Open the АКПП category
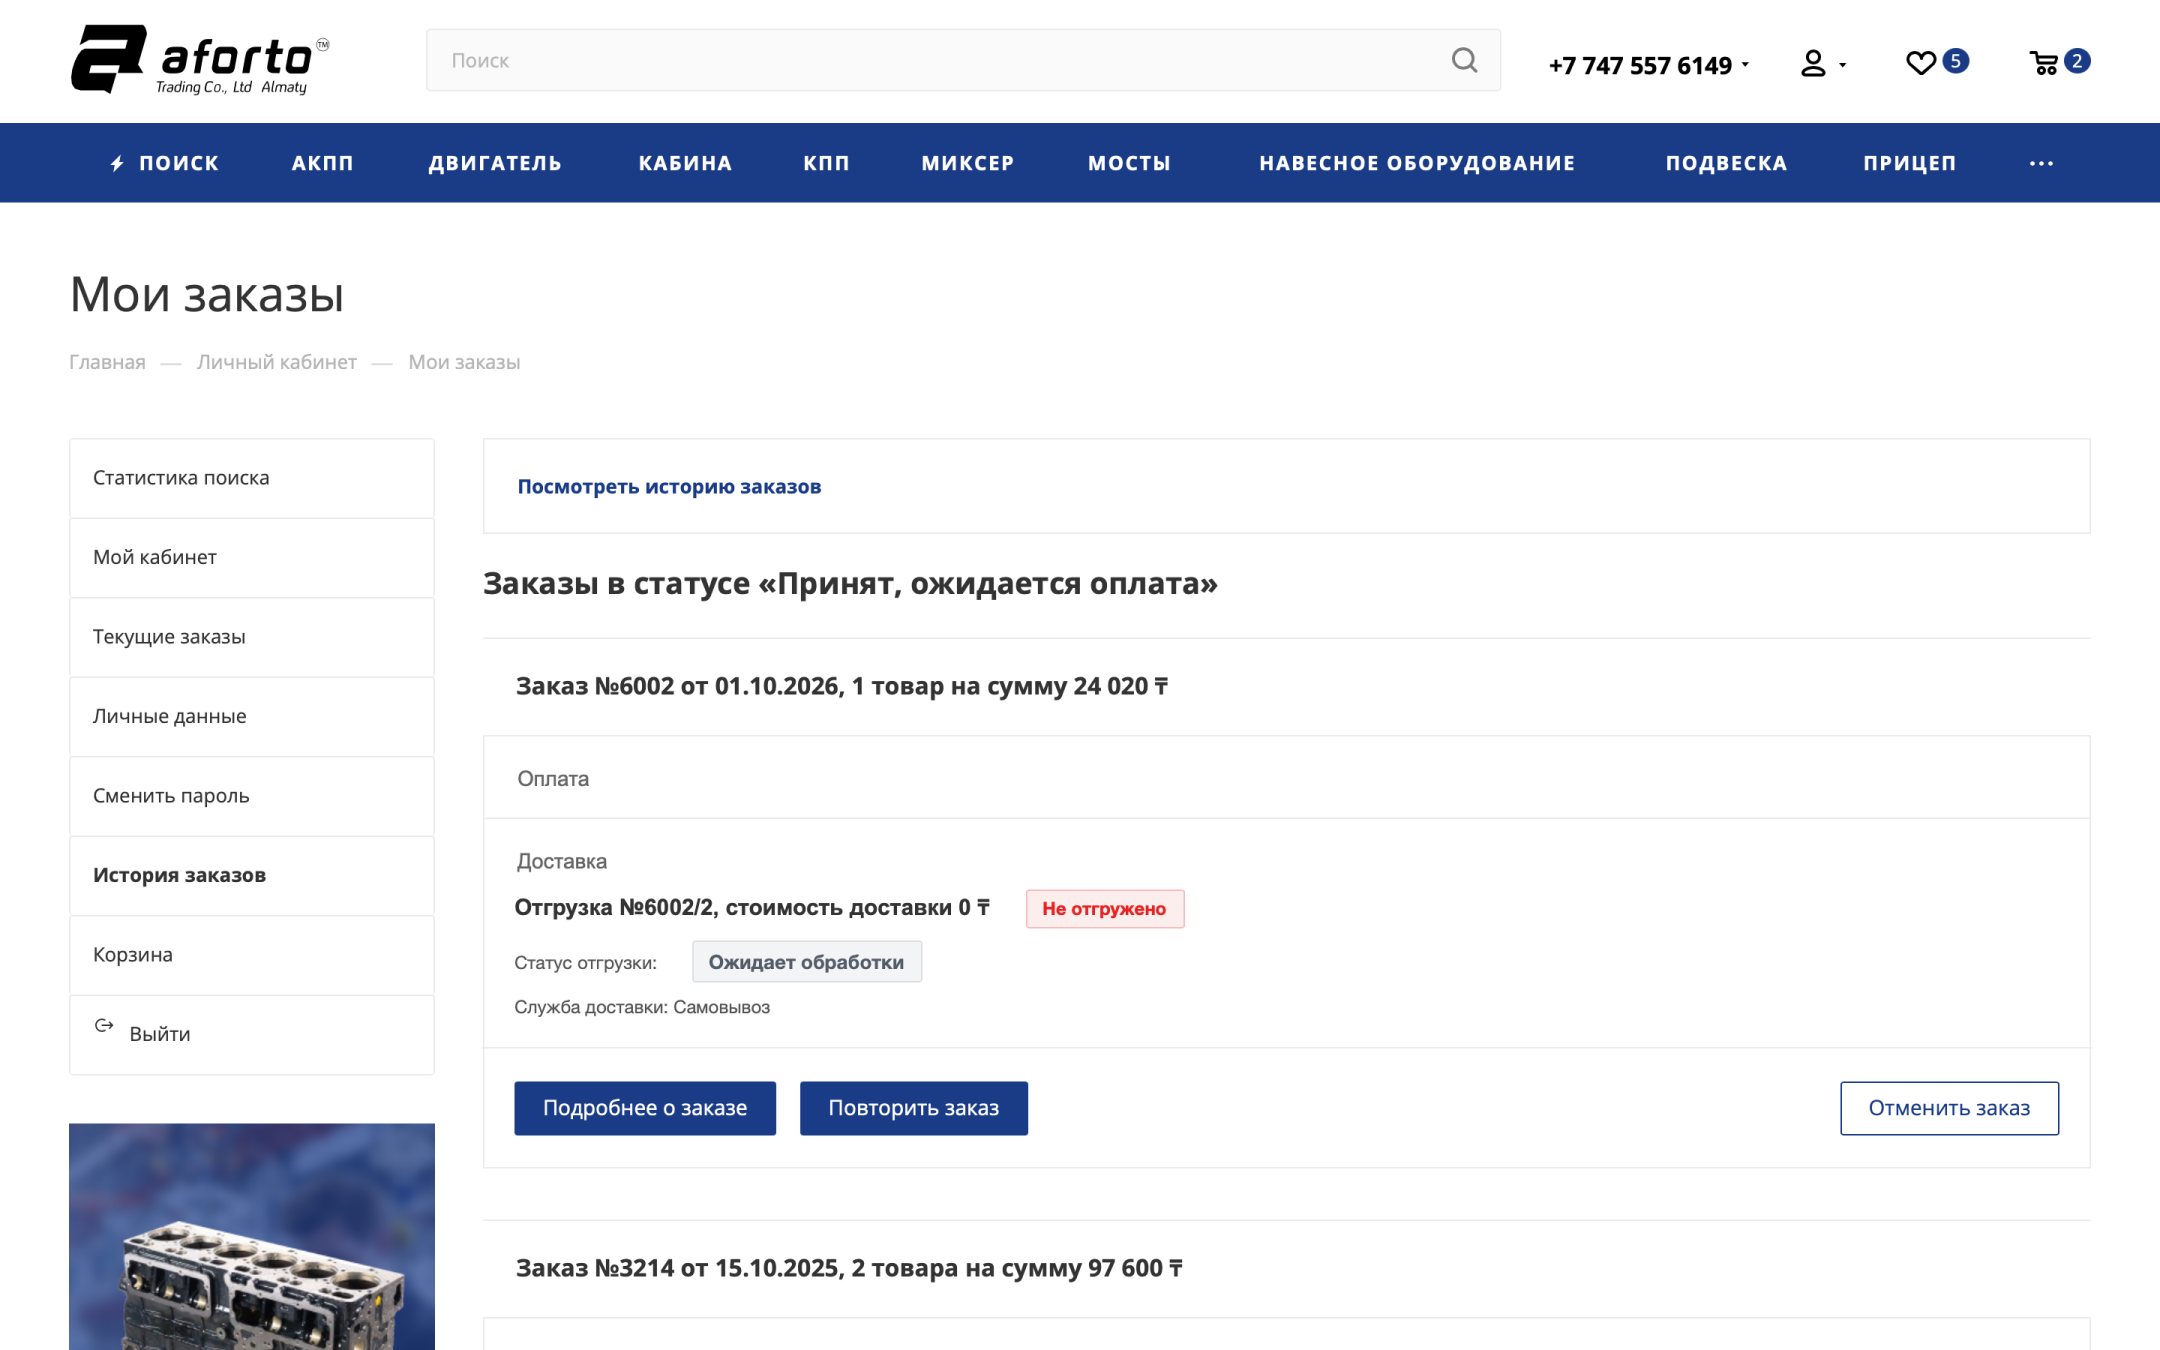Viewport: 2160px width, 1350px height. coord(323,163)
